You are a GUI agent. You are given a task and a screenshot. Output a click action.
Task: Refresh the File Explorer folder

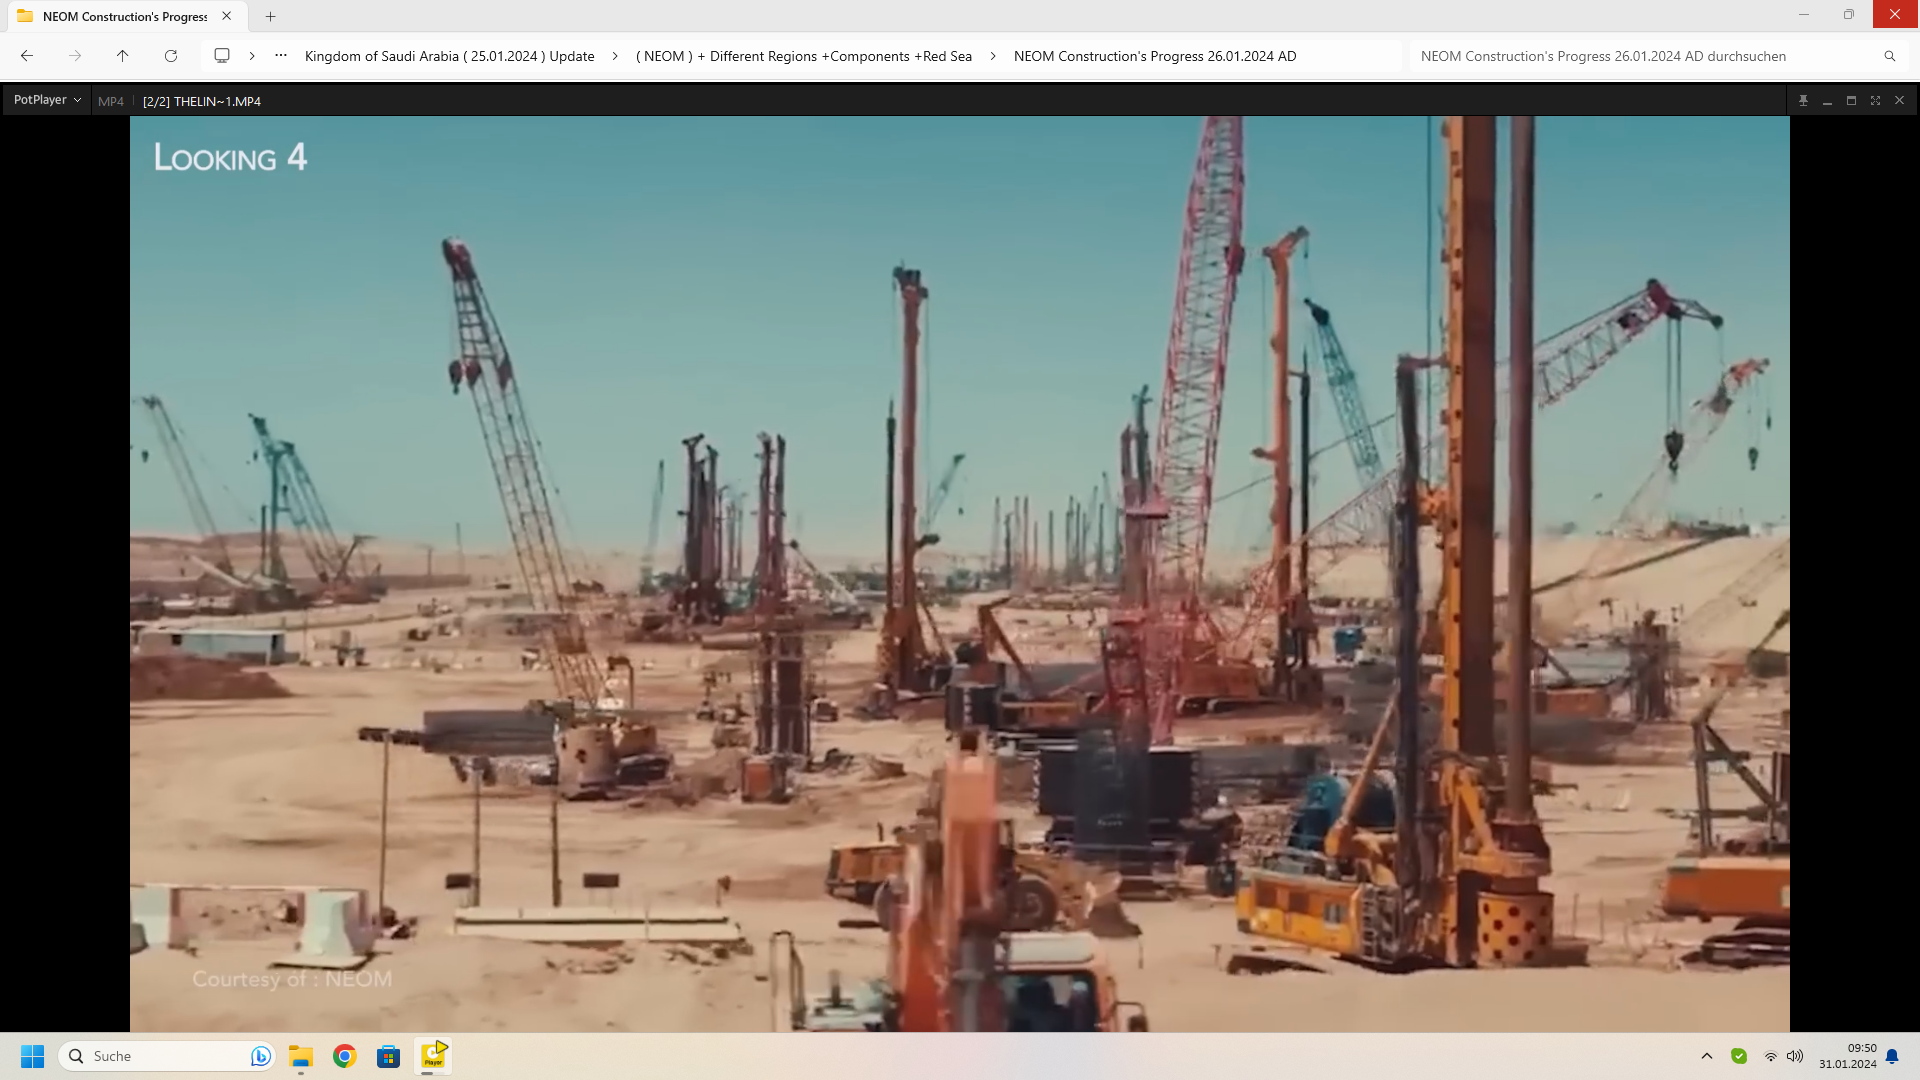tap(171, 56)
